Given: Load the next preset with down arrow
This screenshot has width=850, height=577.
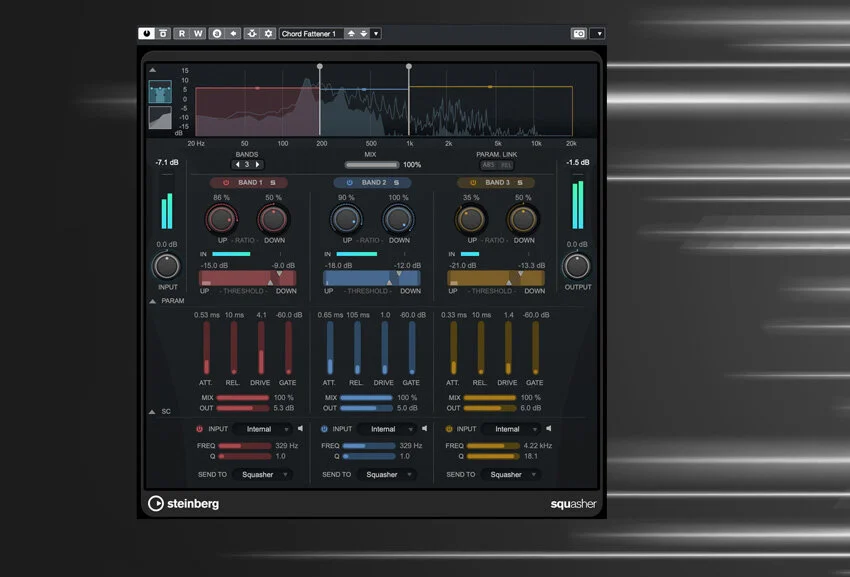Looking at the screenshot, I should (364, 34).
